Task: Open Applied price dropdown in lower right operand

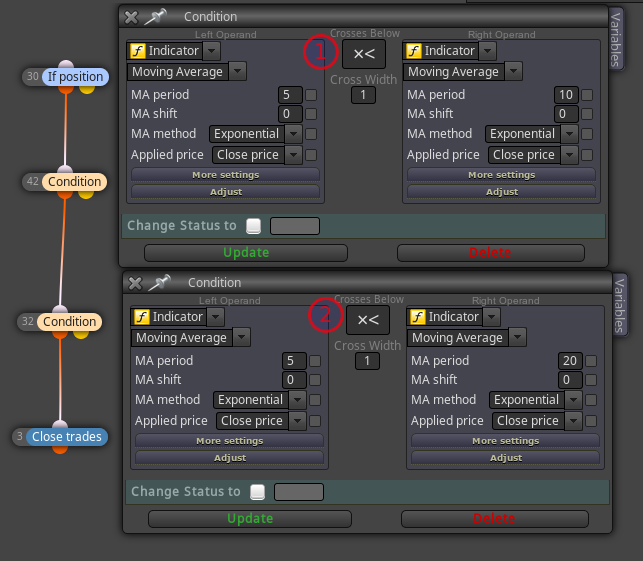Action: (574, 421)
